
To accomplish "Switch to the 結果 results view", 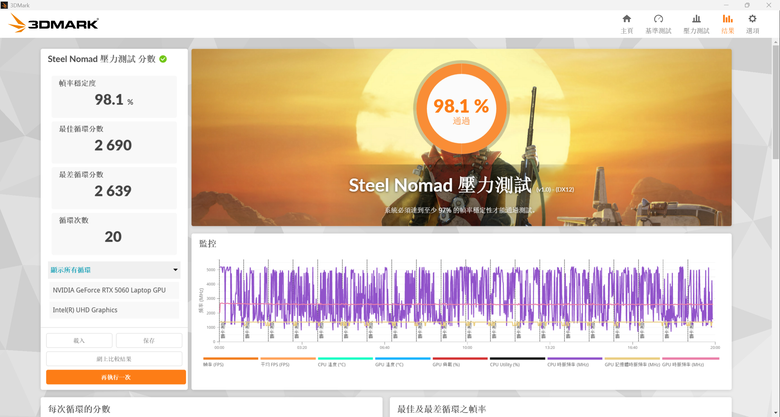I will click(728, 24).
